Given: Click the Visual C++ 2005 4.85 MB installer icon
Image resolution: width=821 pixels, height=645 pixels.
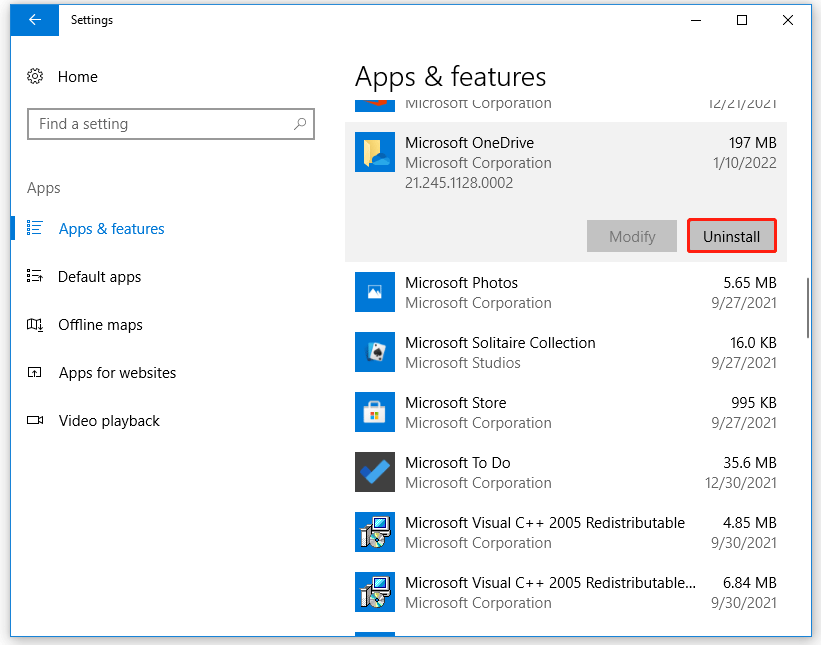Looking at the screenshot, I should tap(375, 532).
